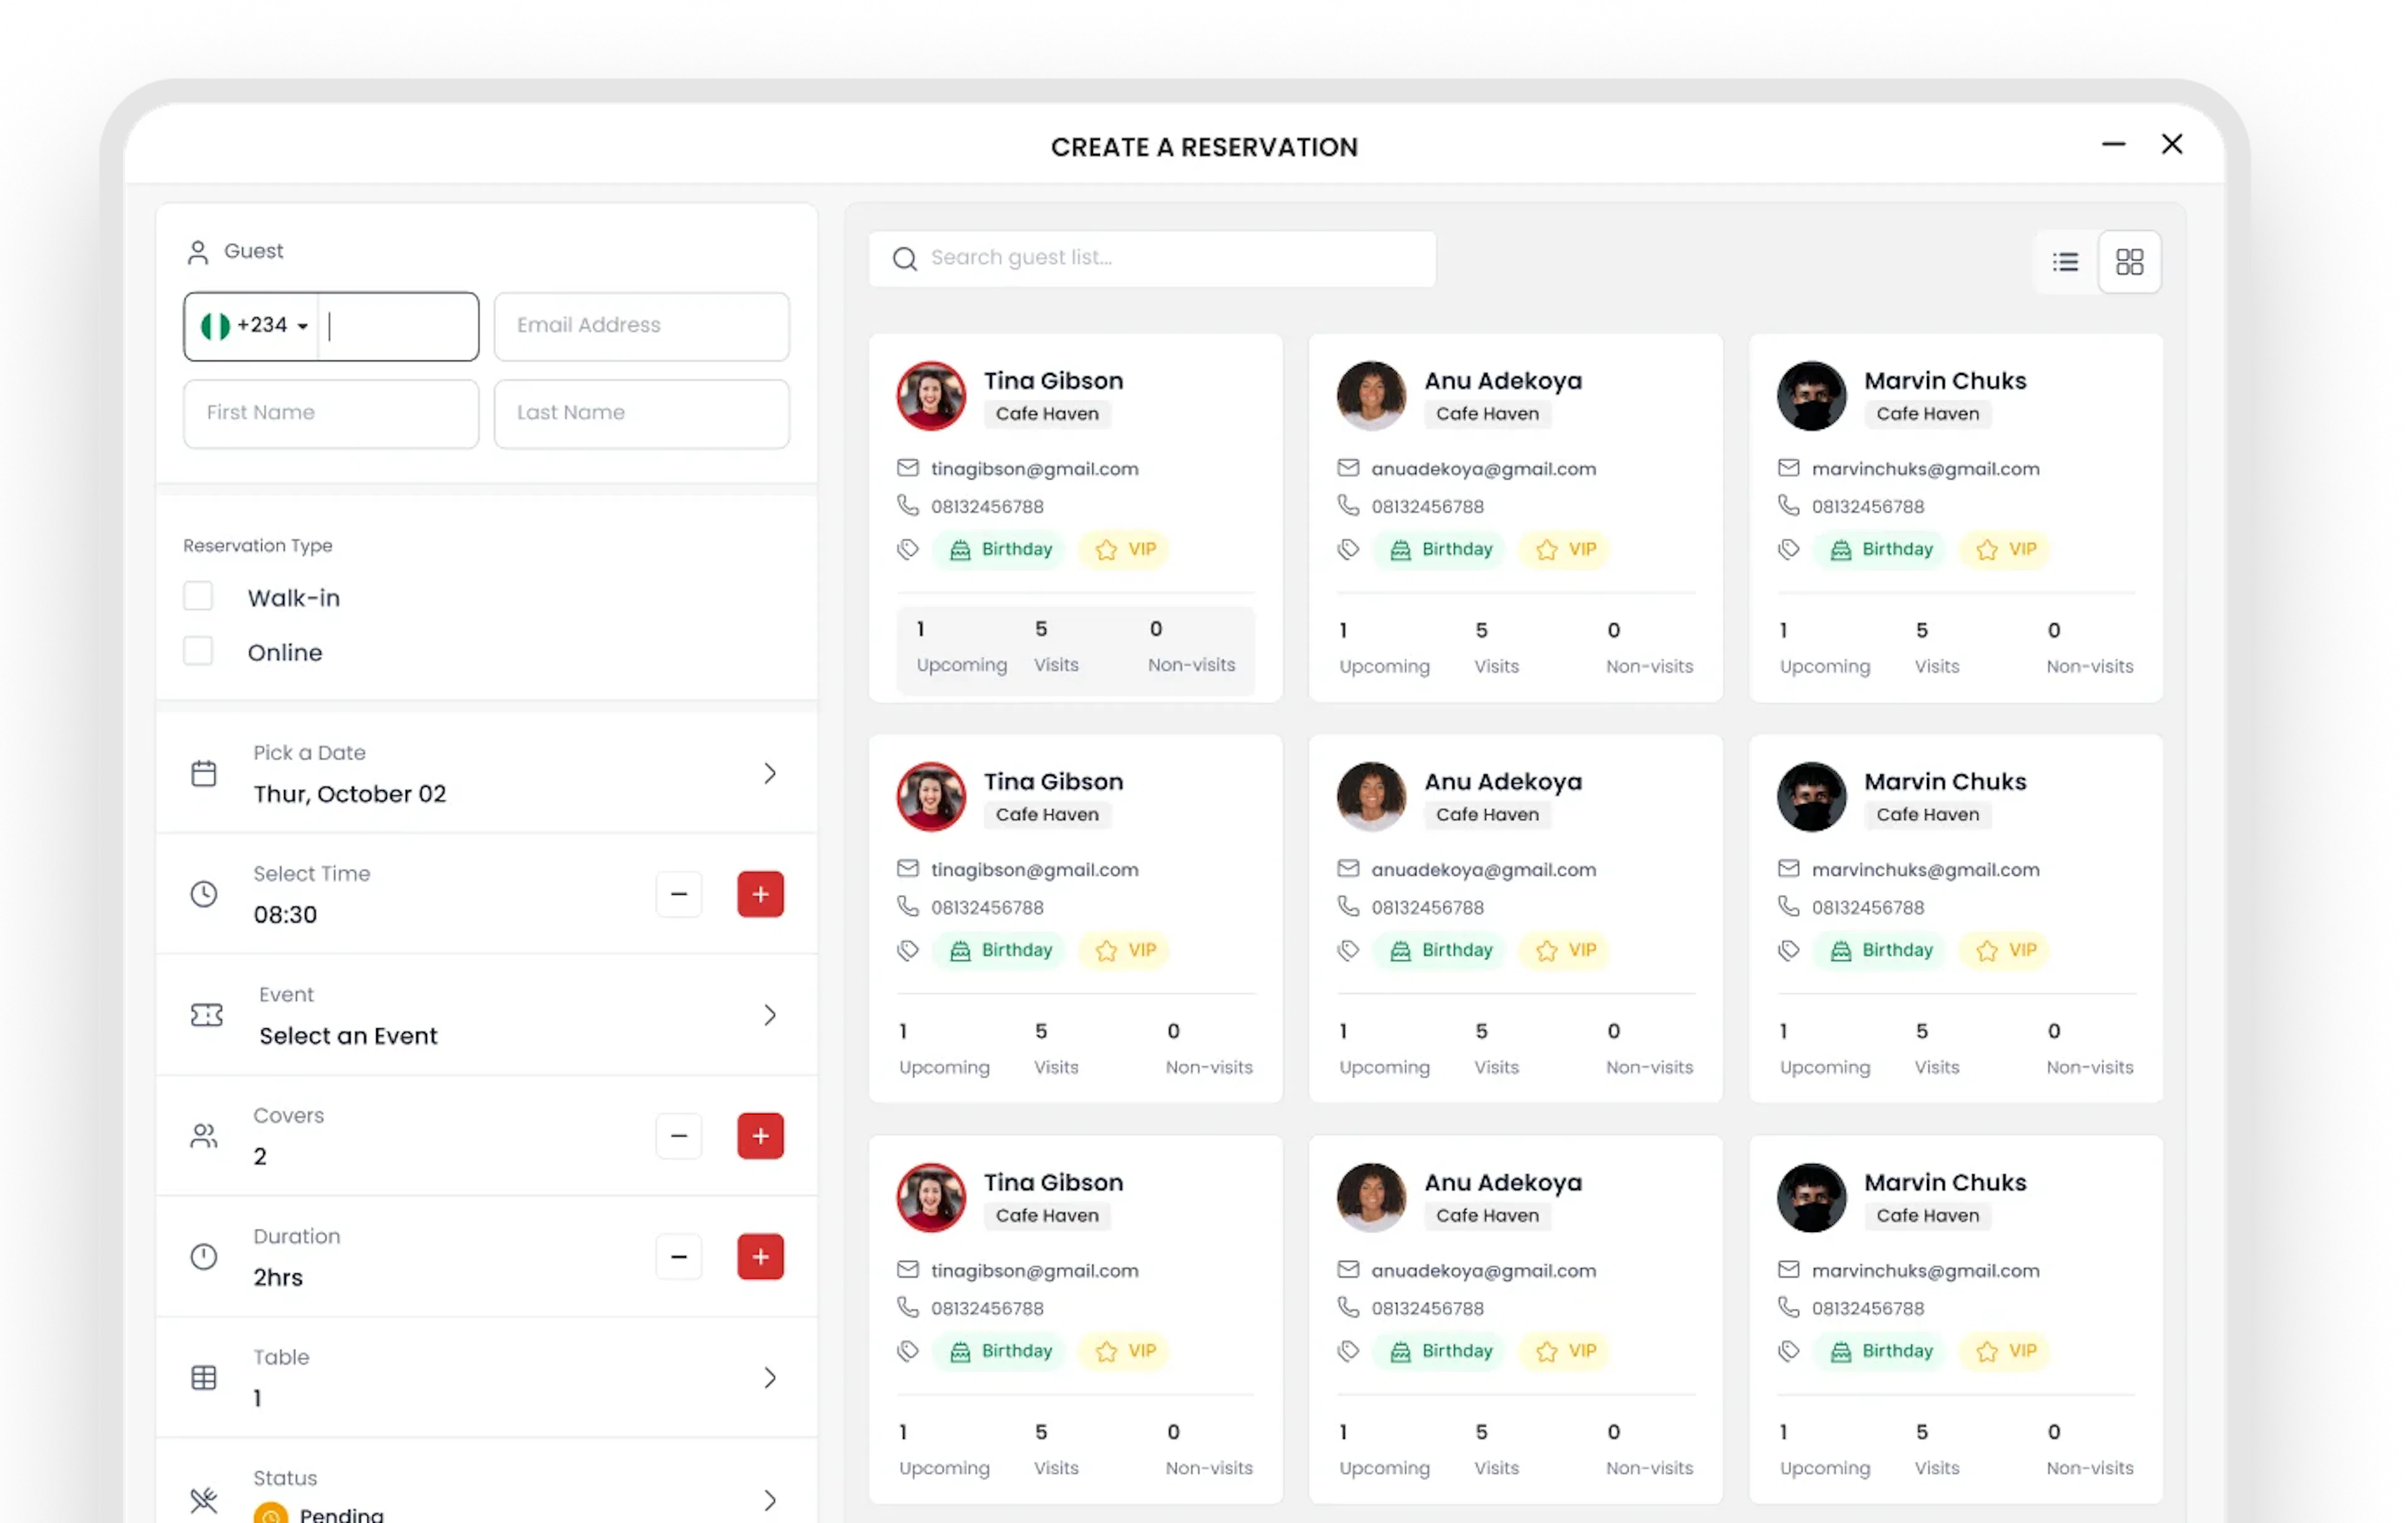Expand the Pick a Date chevron
The width and height of the screenshot is (2408, 1523).
[769, 773]
